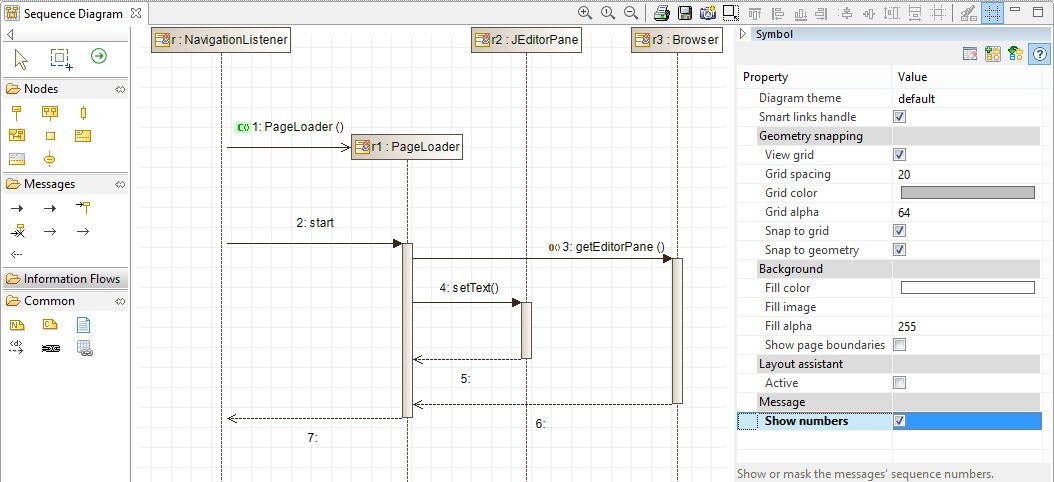1054x482 pixels.
Task: Uncheck the Show numbers checkbox
Action: click(899, 421)
